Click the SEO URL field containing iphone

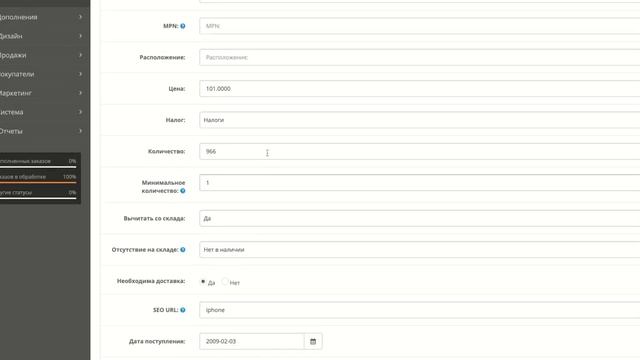point(420,310)
